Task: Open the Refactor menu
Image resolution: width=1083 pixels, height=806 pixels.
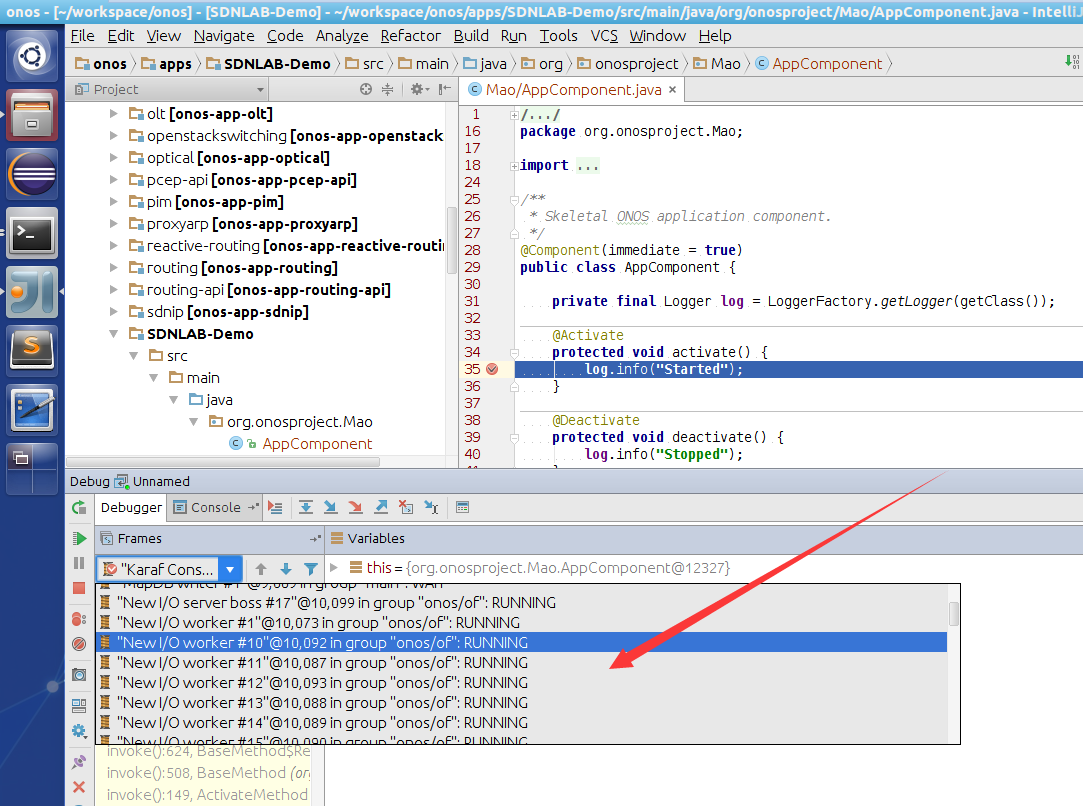Action: [x=410, y=35]
